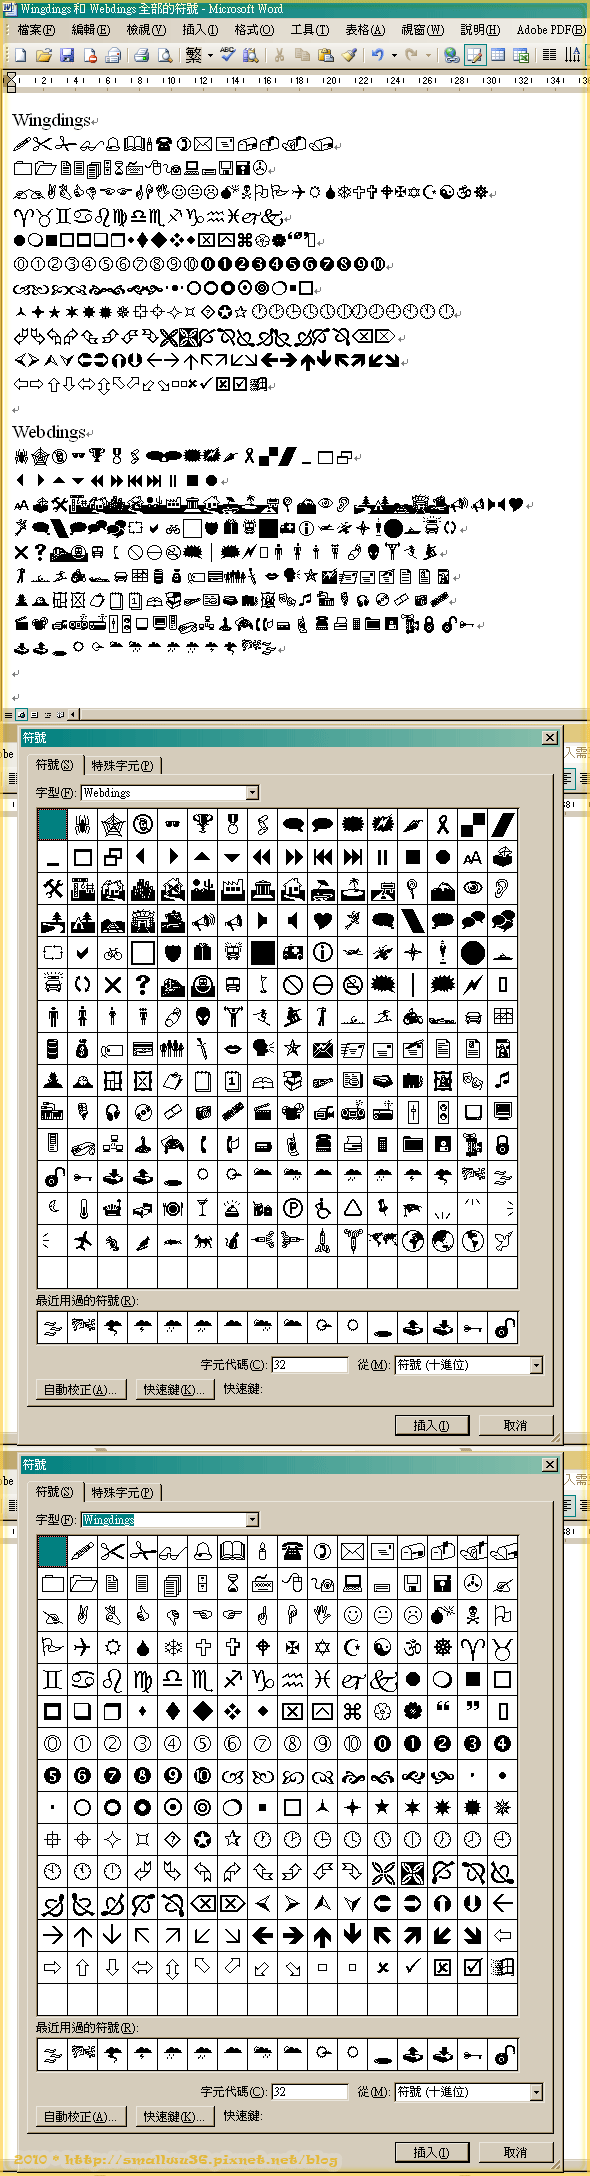The image size is (590, 2176).
Task: Select the yin-yang symbol in Wingdings grid
Action: (383, 1648)
